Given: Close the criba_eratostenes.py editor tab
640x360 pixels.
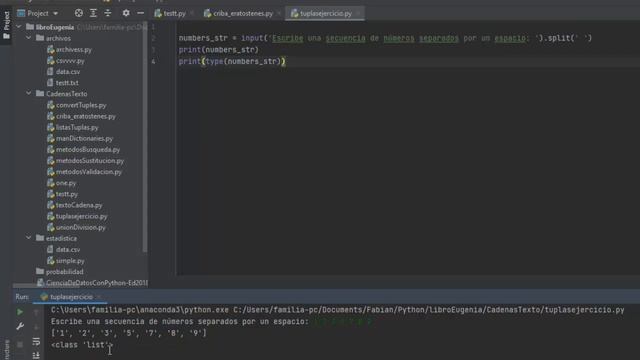Looking at the screenshot, I should [x=279, y=13].
